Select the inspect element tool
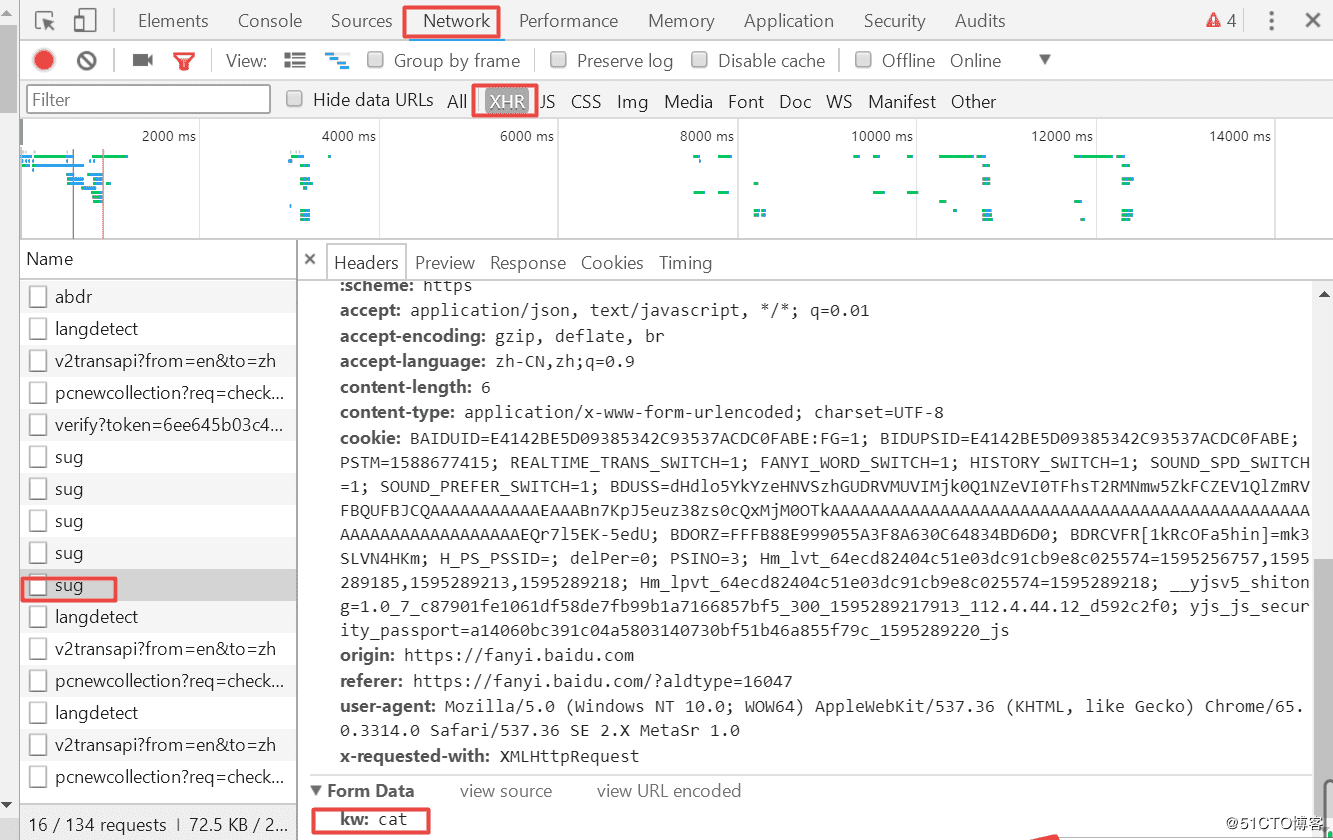 [43, 19]
